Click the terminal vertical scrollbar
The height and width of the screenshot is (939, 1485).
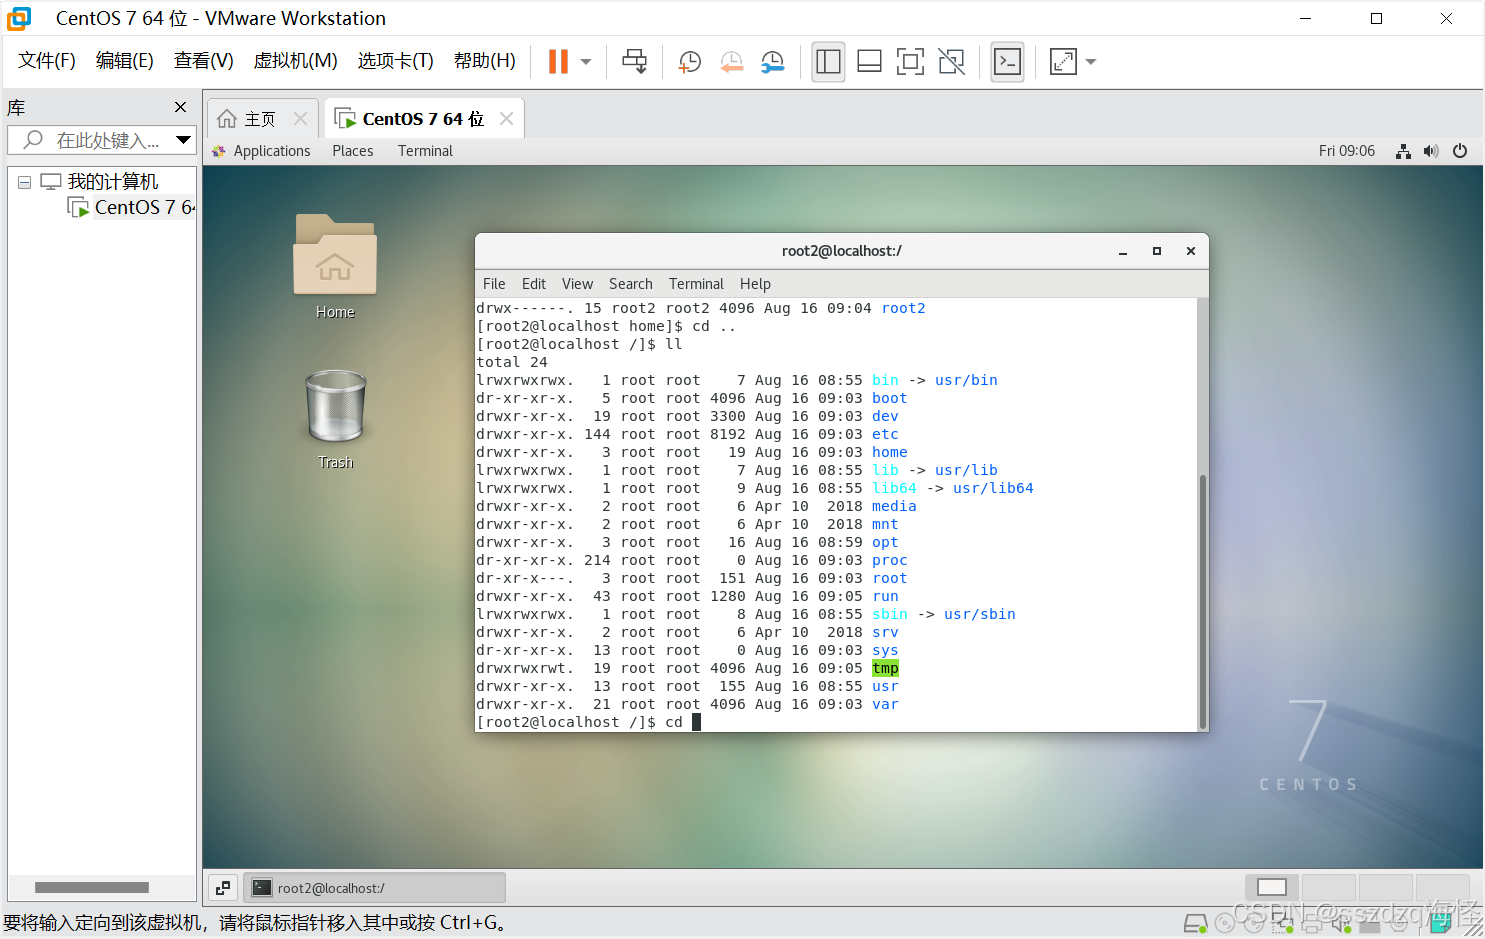point(1202,603)
